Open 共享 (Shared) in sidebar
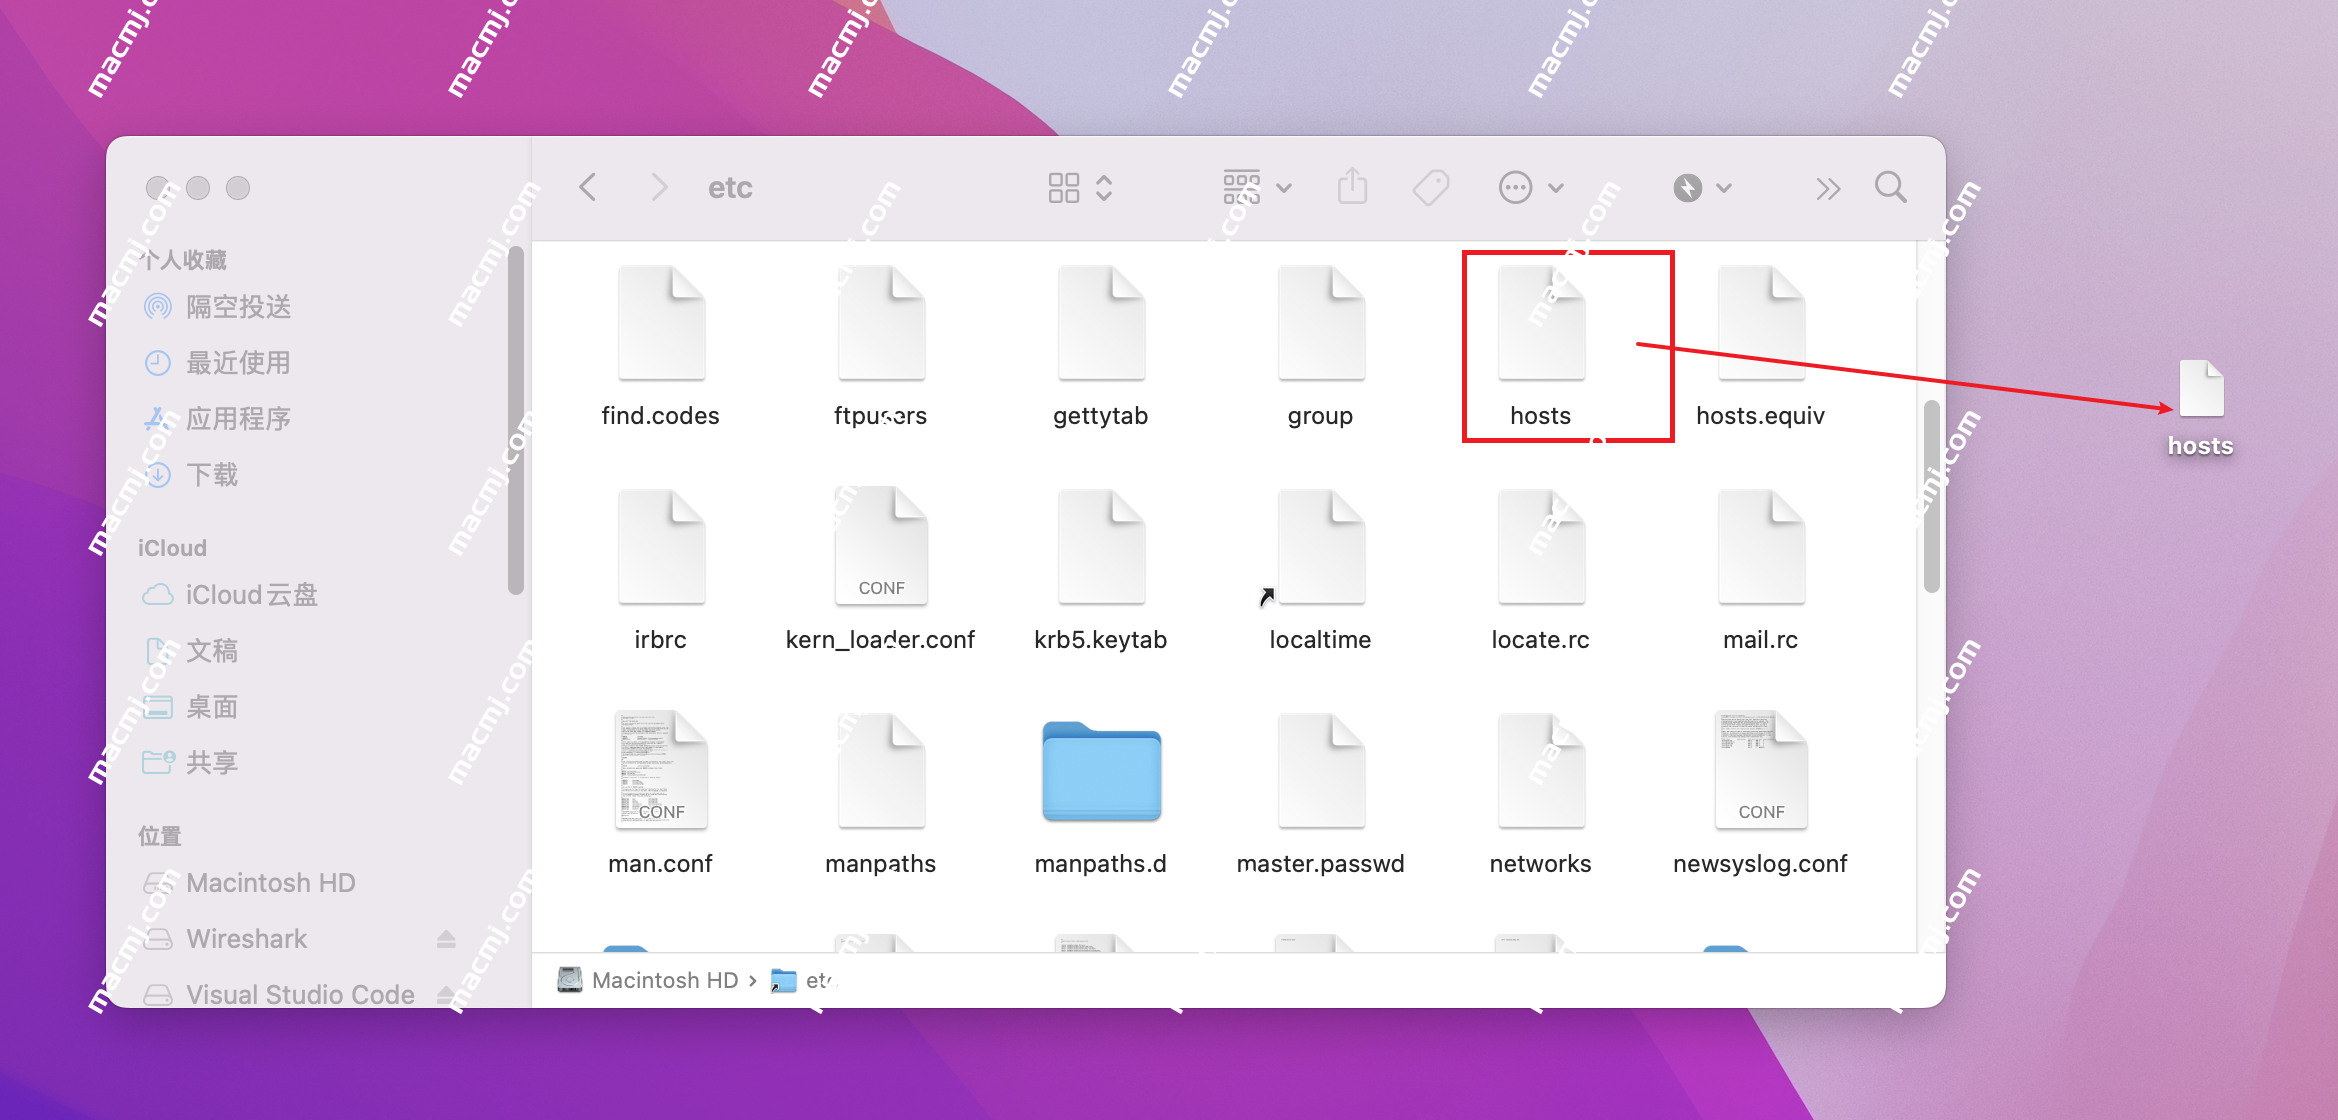2338x1120 pixels. (192, 763)
